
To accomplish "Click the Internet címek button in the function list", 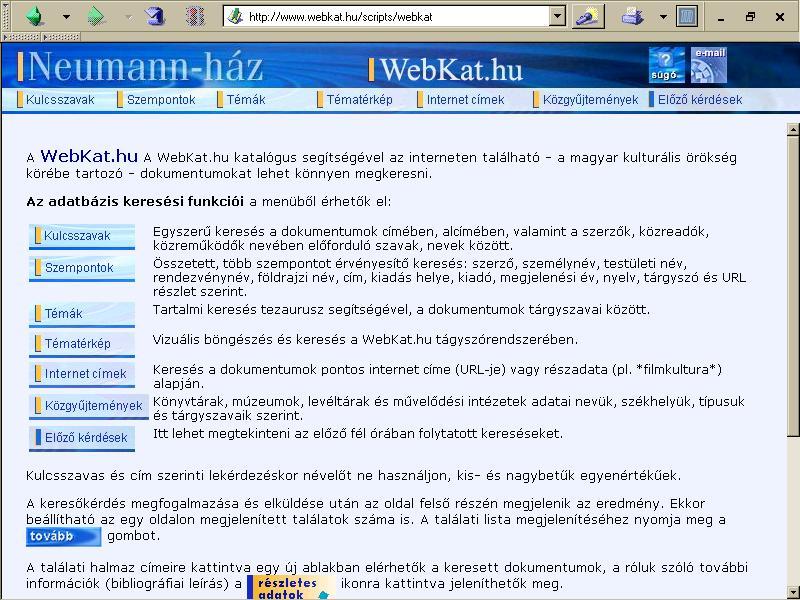I will point(82,374).
